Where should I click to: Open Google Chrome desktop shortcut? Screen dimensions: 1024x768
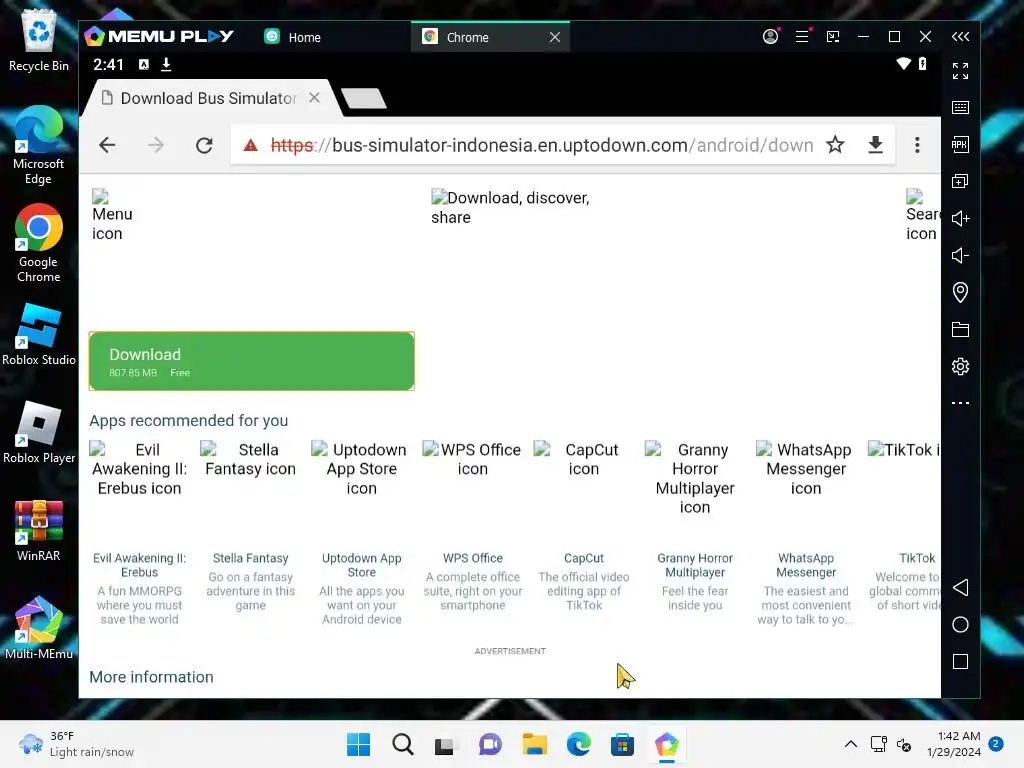pos(39,244)
